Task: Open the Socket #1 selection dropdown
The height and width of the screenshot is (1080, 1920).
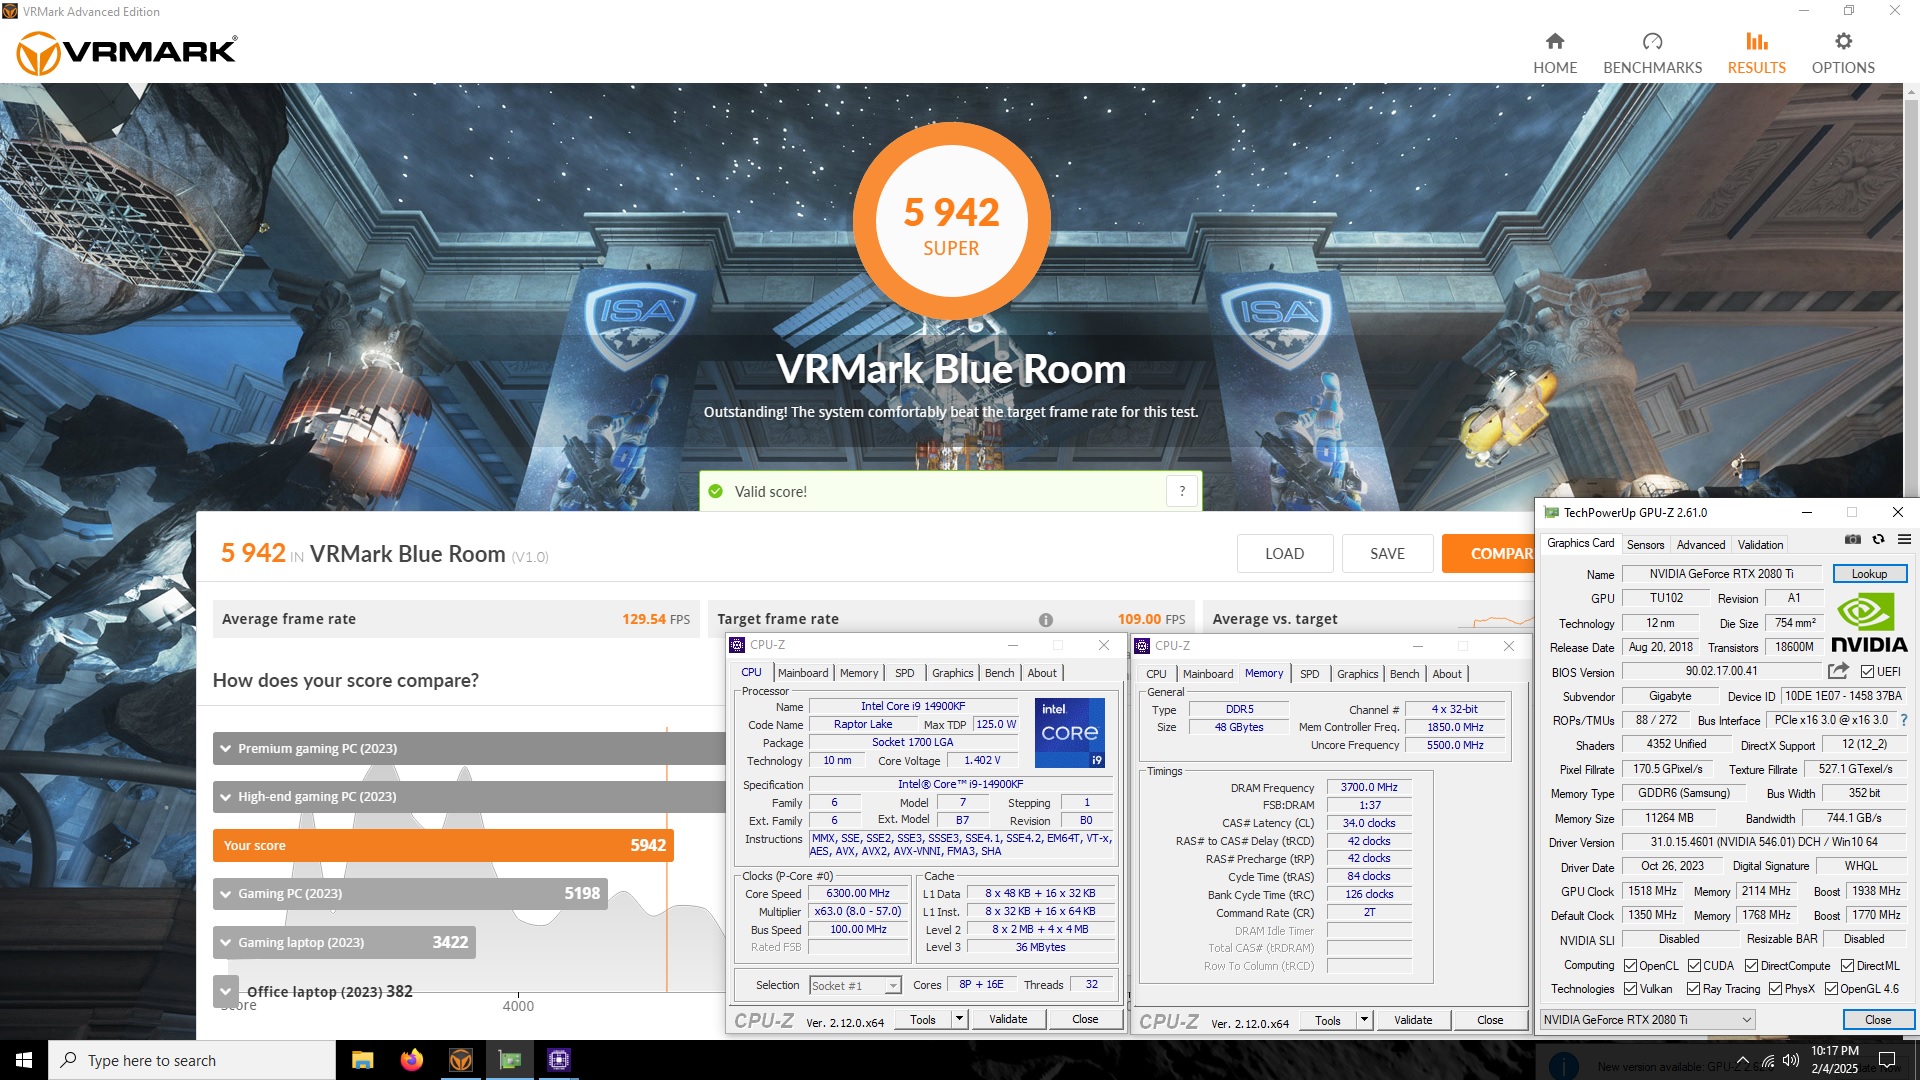Action: click(x=855, y=986)
